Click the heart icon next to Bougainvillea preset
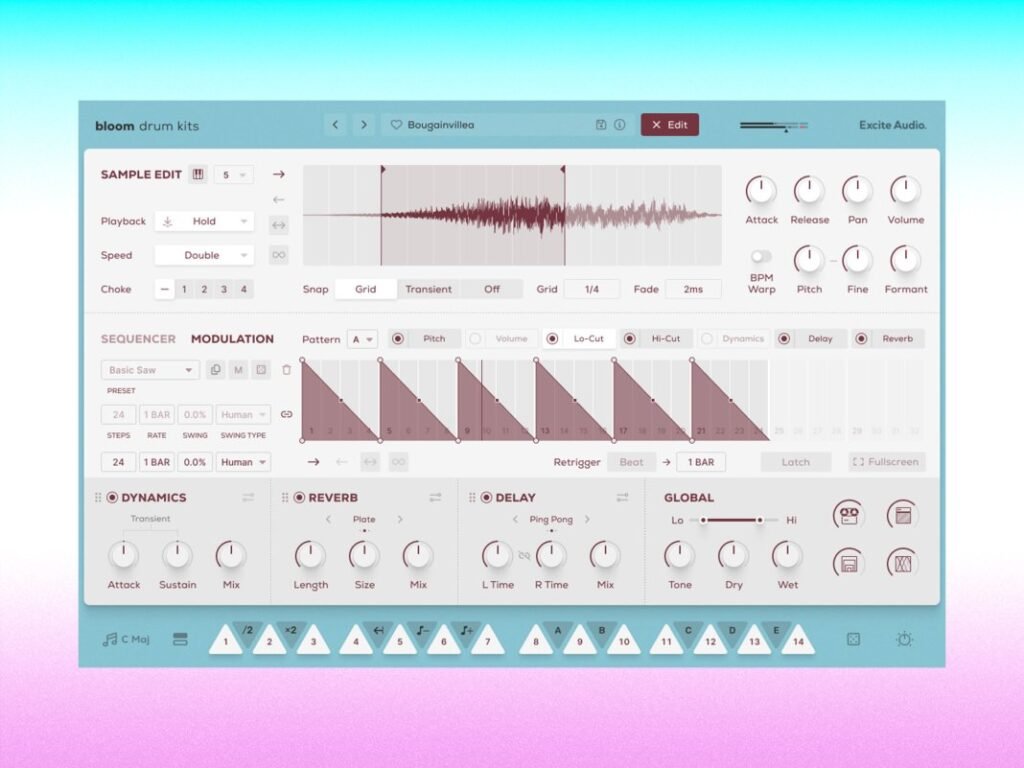The height and width of the screenshot is (768, 1024). tap(399, 124)
